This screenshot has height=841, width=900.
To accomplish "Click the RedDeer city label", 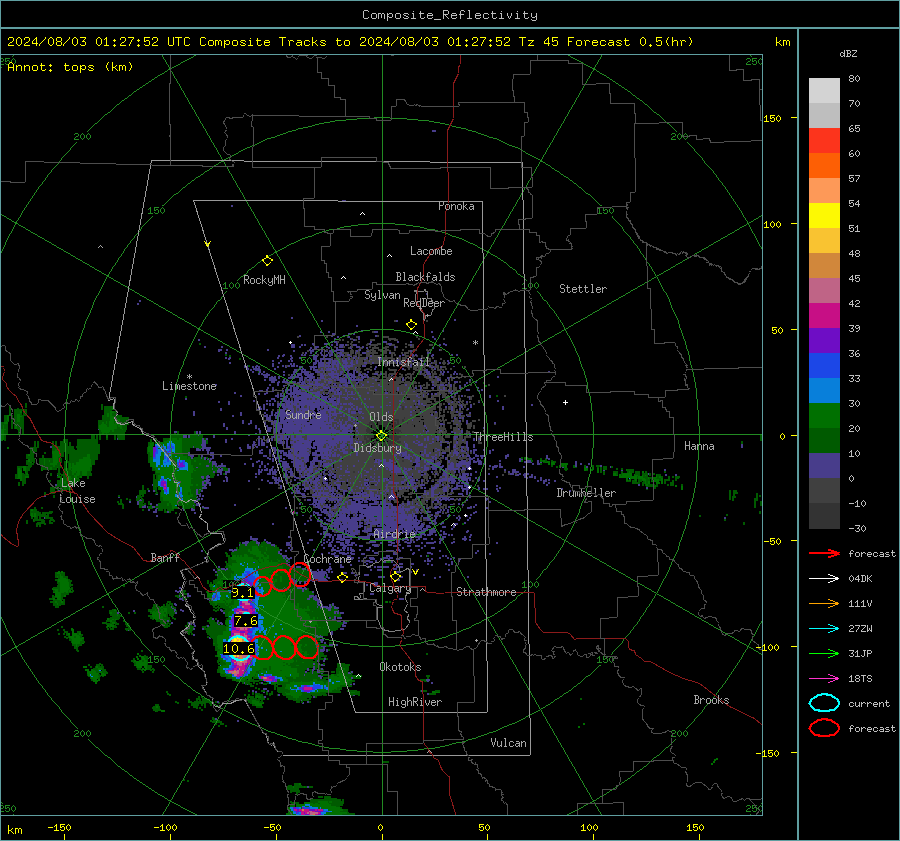I will pos(424,303).
